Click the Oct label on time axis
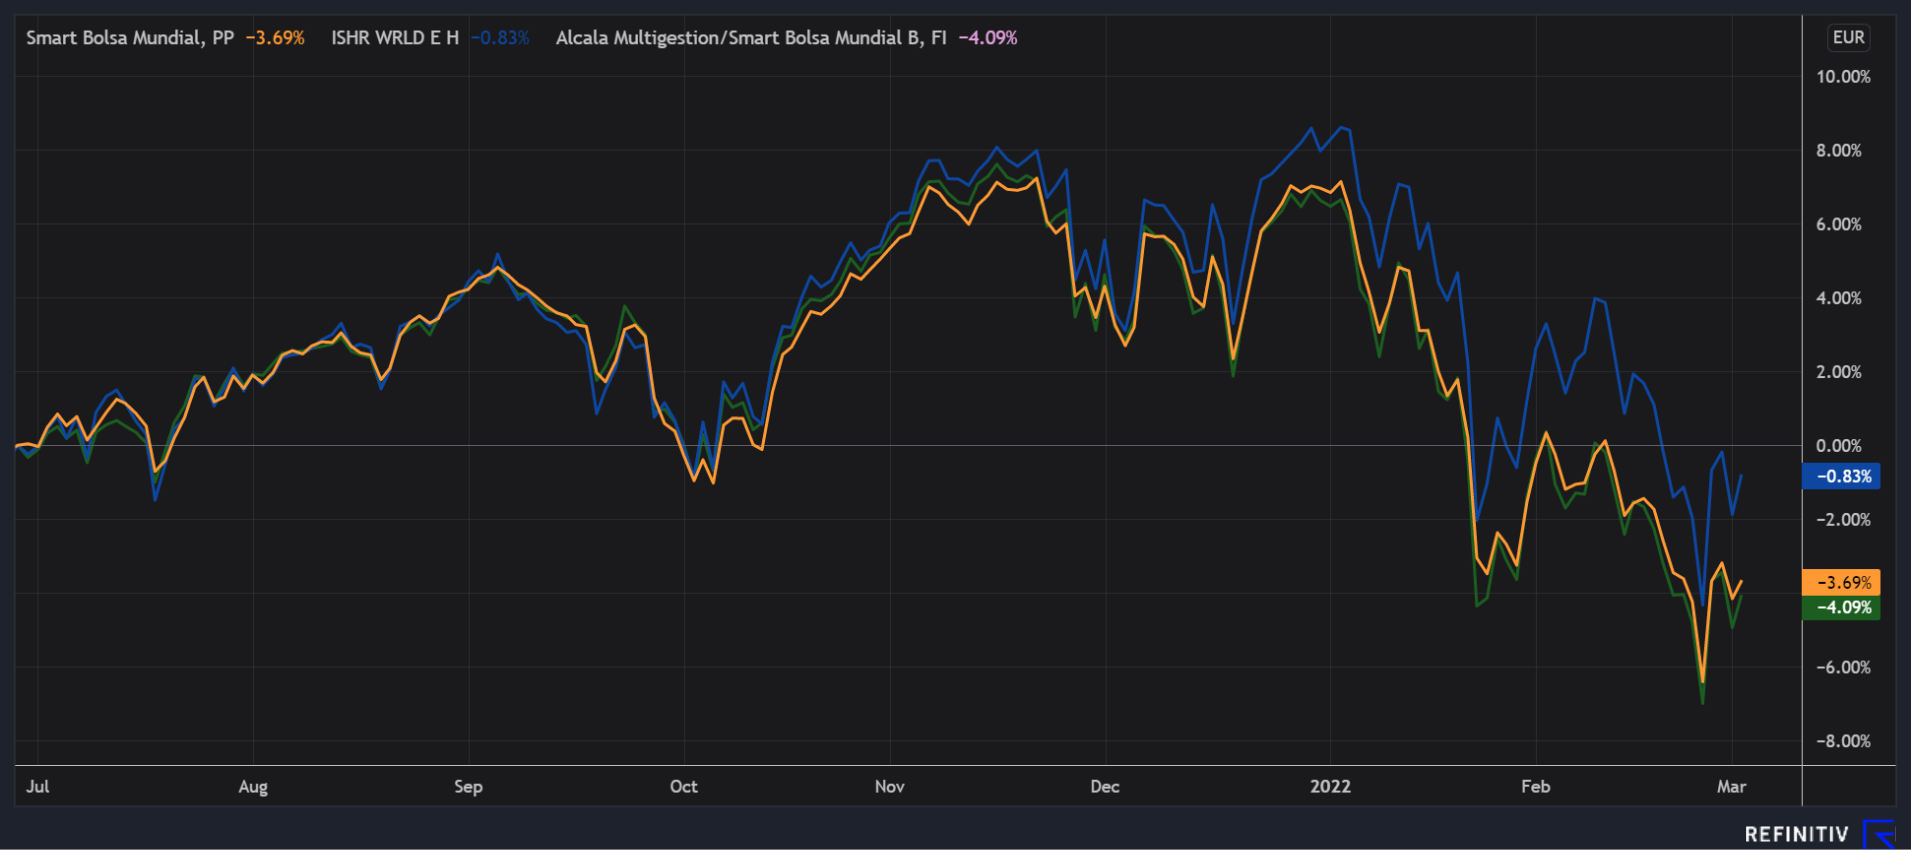Screen dimensions: 1911x850 tap(684, 786)
